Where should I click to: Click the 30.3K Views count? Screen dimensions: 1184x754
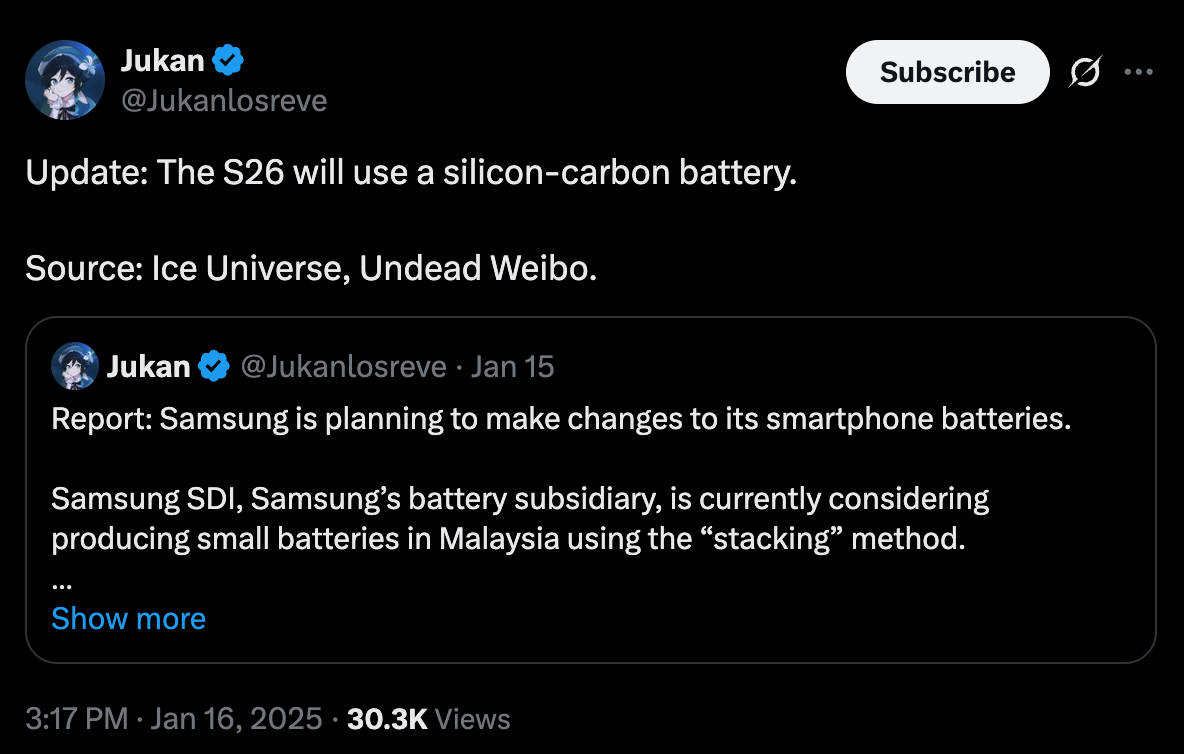pos(428,718)
